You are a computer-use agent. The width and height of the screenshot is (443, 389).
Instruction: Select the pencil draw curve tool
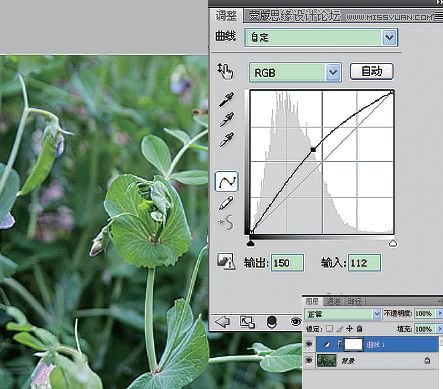(x=226, y=203)
